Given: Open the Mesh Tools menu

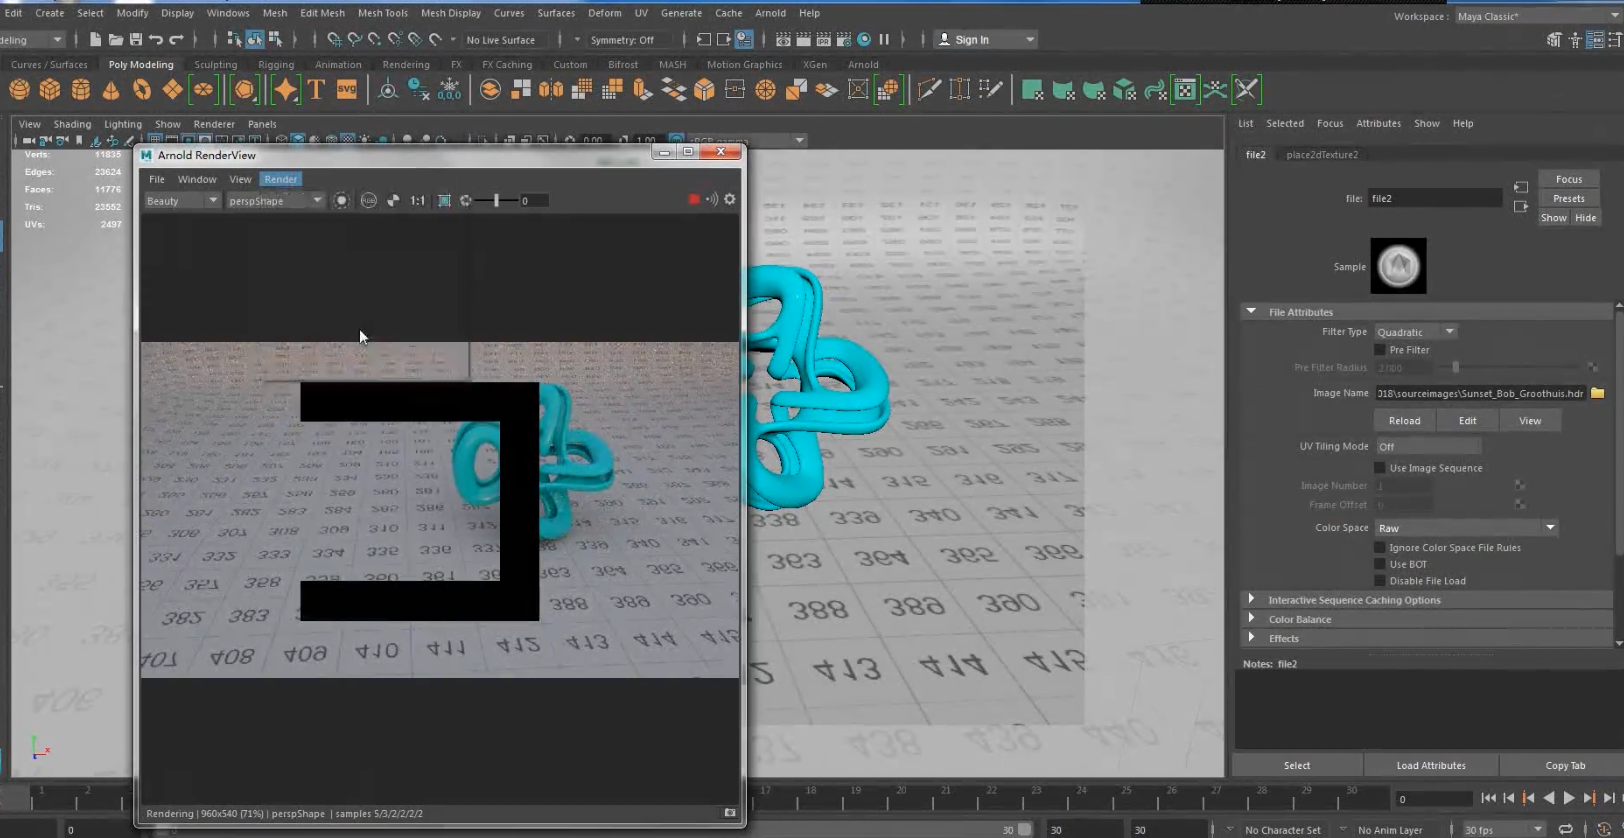Looking at the screenshot, I should [383, 13].
